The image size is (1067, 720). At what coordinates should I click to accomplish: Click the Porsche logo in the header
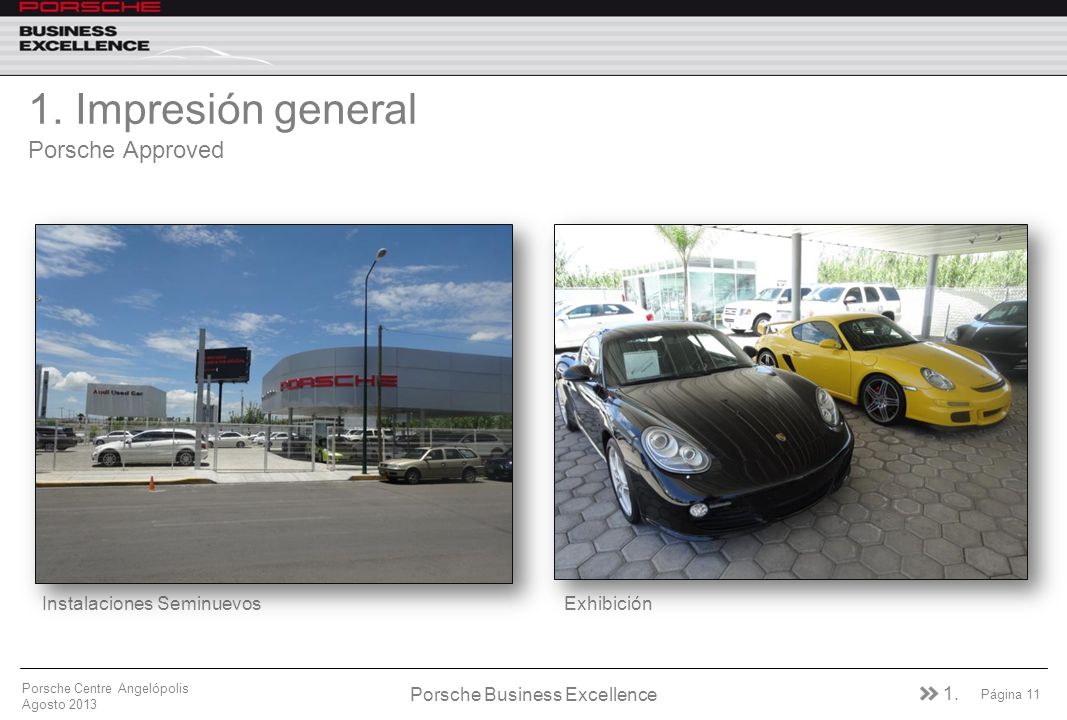point(90,7)
